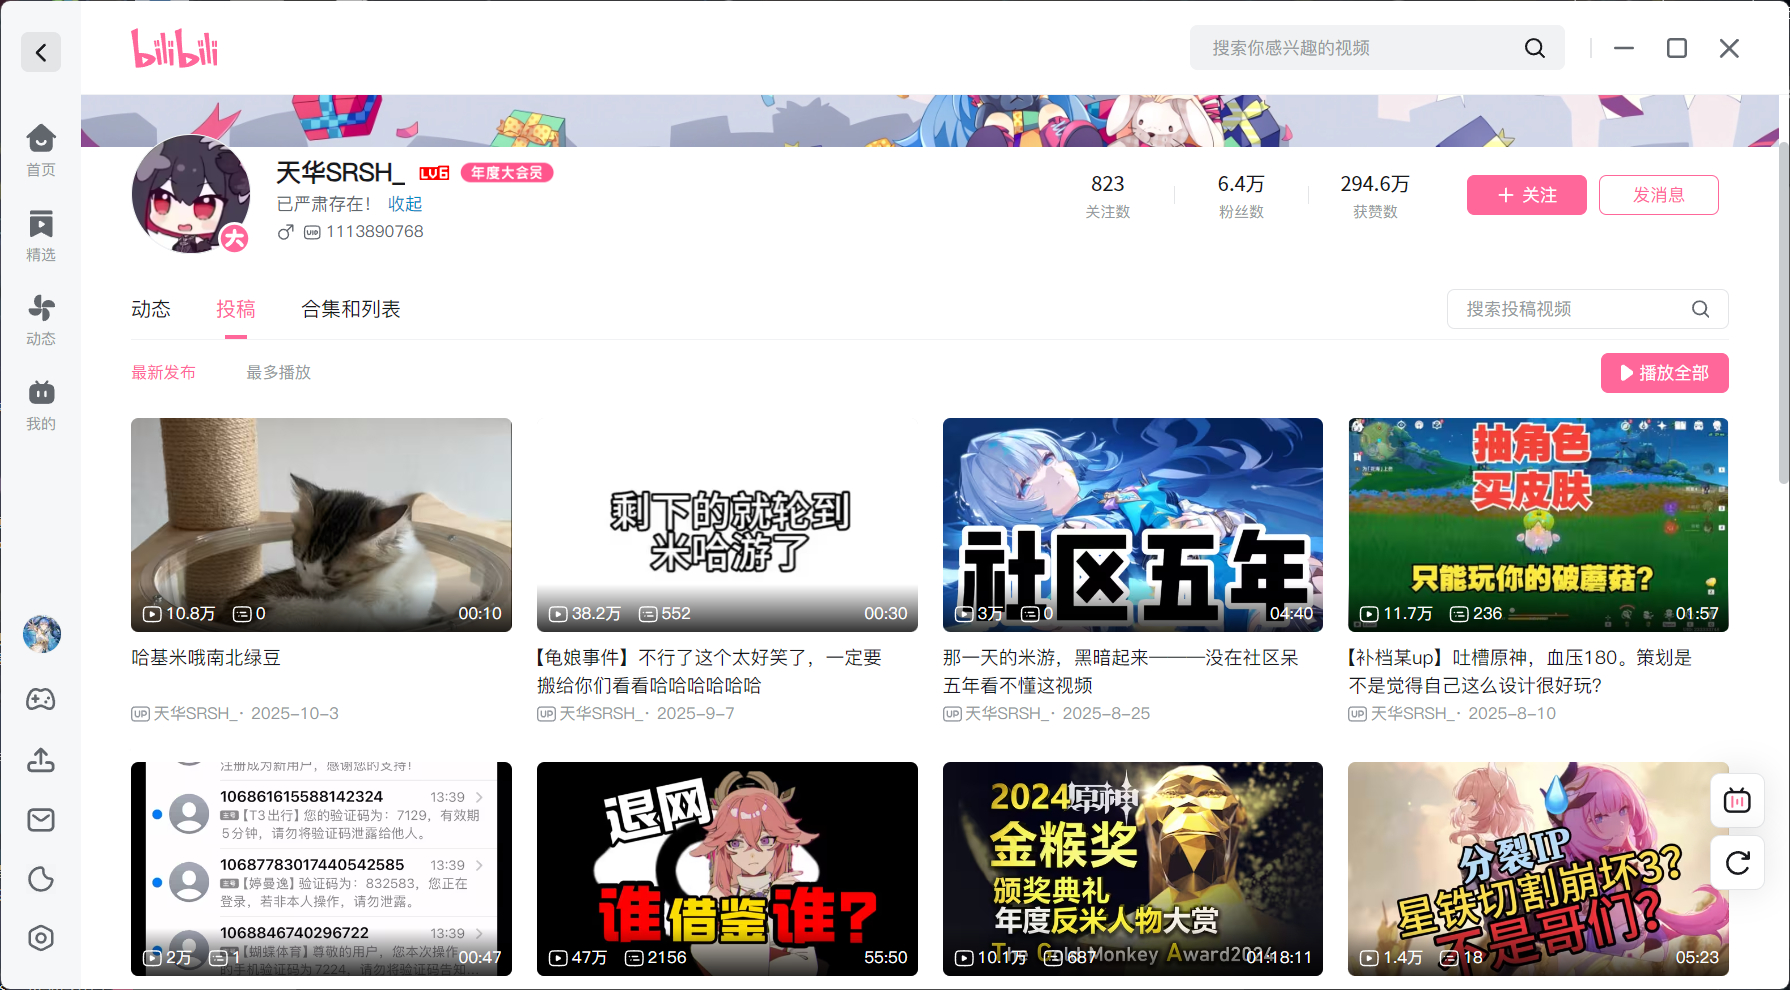Sort videos by 最多播放

point(279,372)
